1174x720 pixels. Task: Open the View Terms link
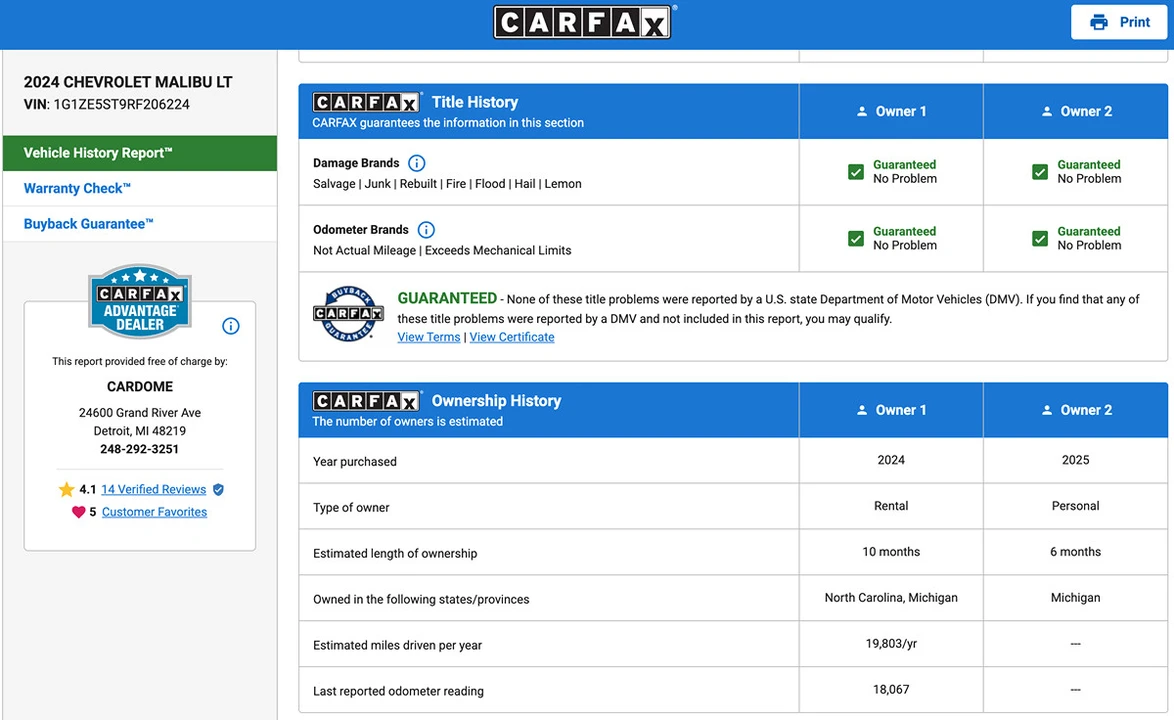[428, 337]
